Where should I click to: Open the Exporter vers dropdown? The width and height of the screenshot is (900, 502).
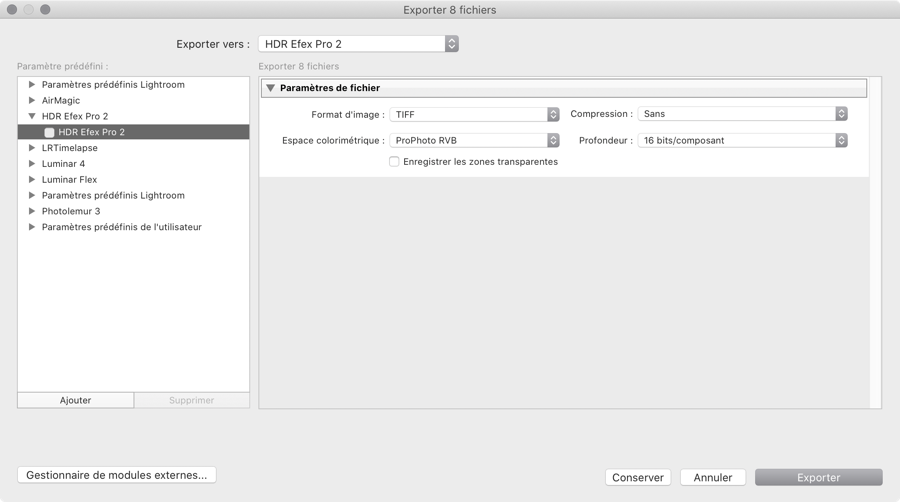pos(358,44)
